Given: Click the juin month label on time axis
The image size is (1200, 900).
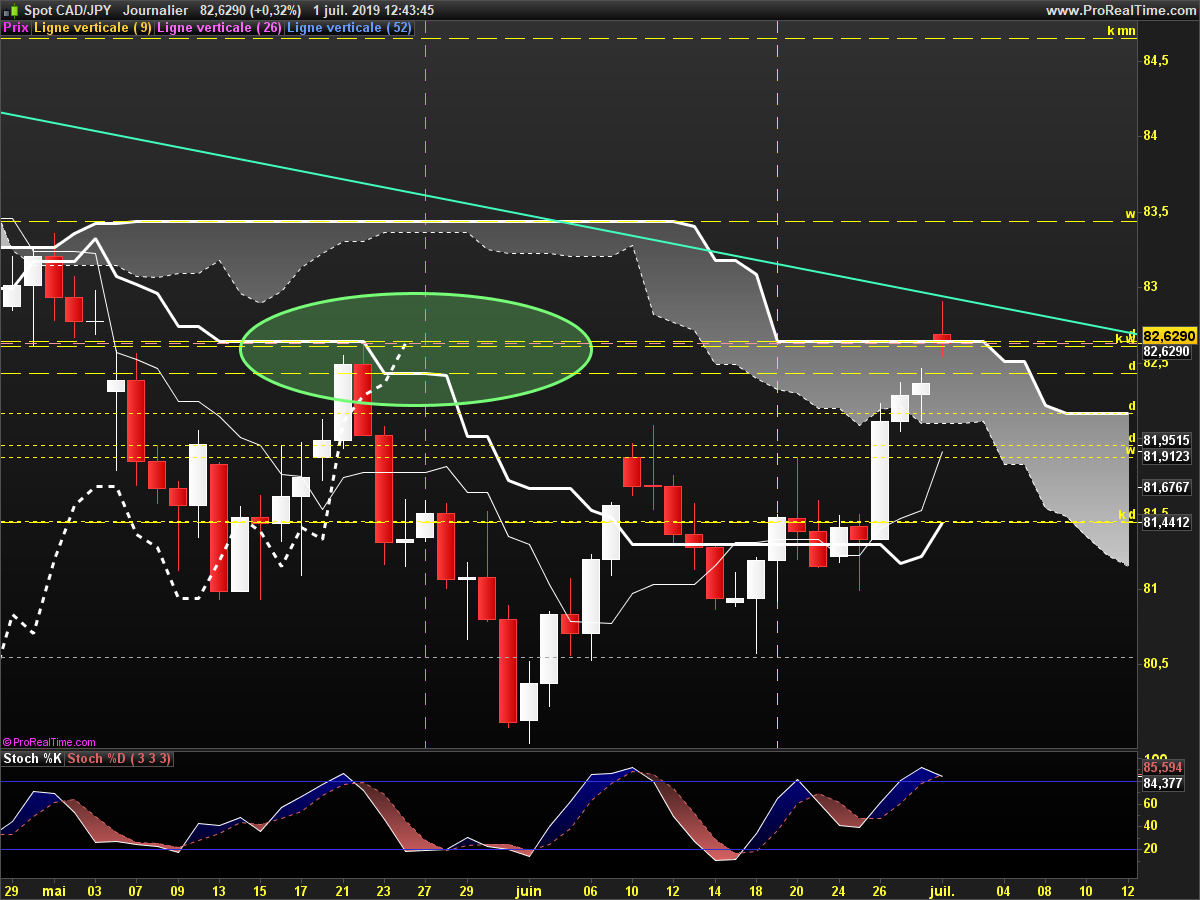Looking at the screenshot, I should (528, 890).
